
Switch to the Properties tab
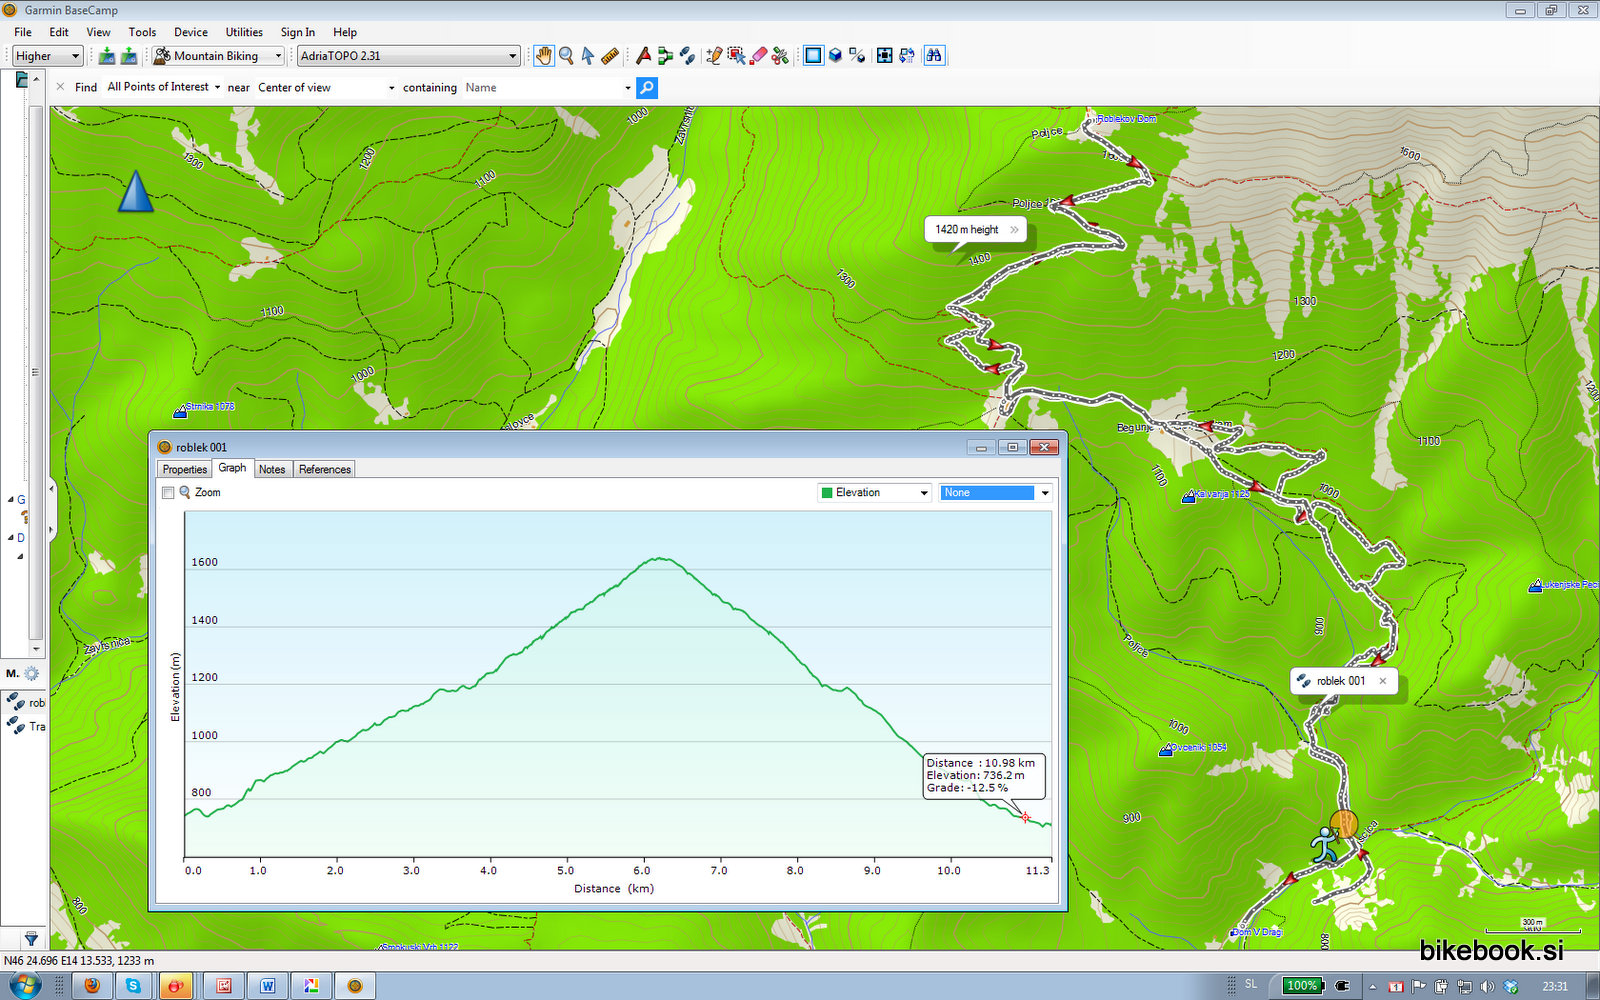tap(185, 470)
